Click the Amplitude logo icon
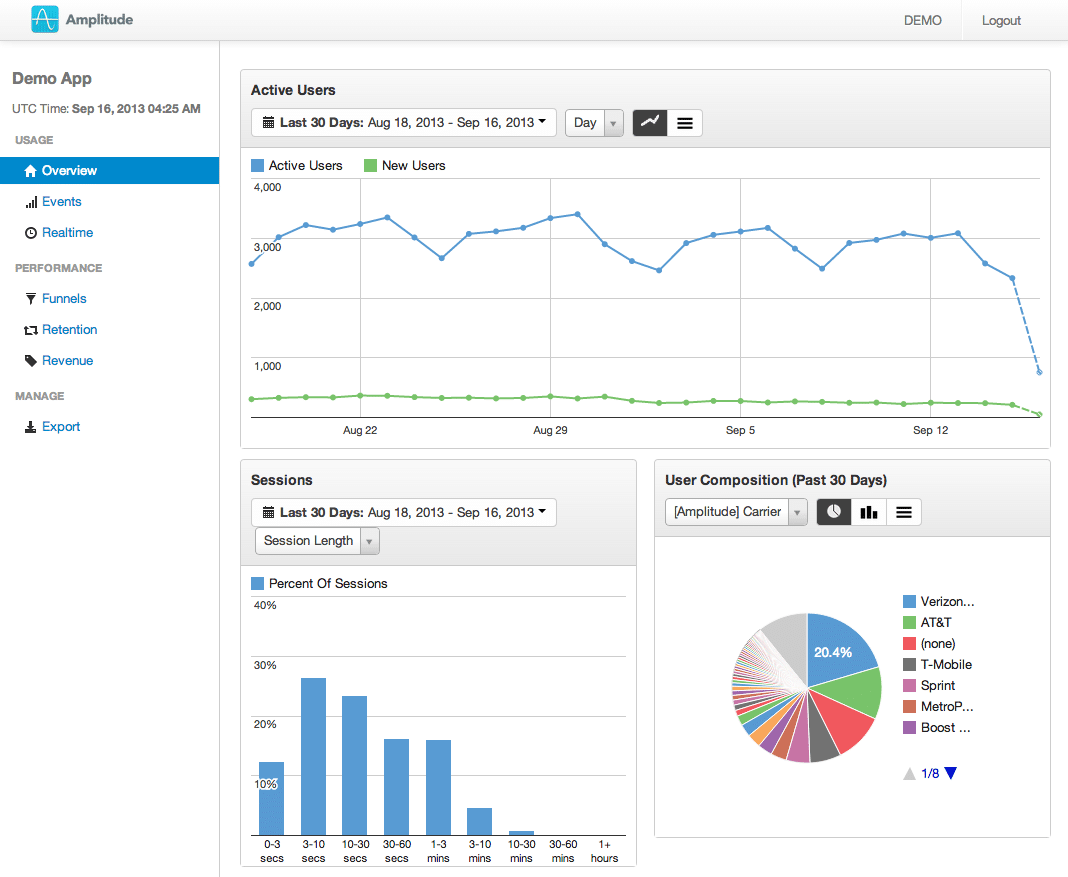Viewport: 1068px width, 877px height. [45, 19]
